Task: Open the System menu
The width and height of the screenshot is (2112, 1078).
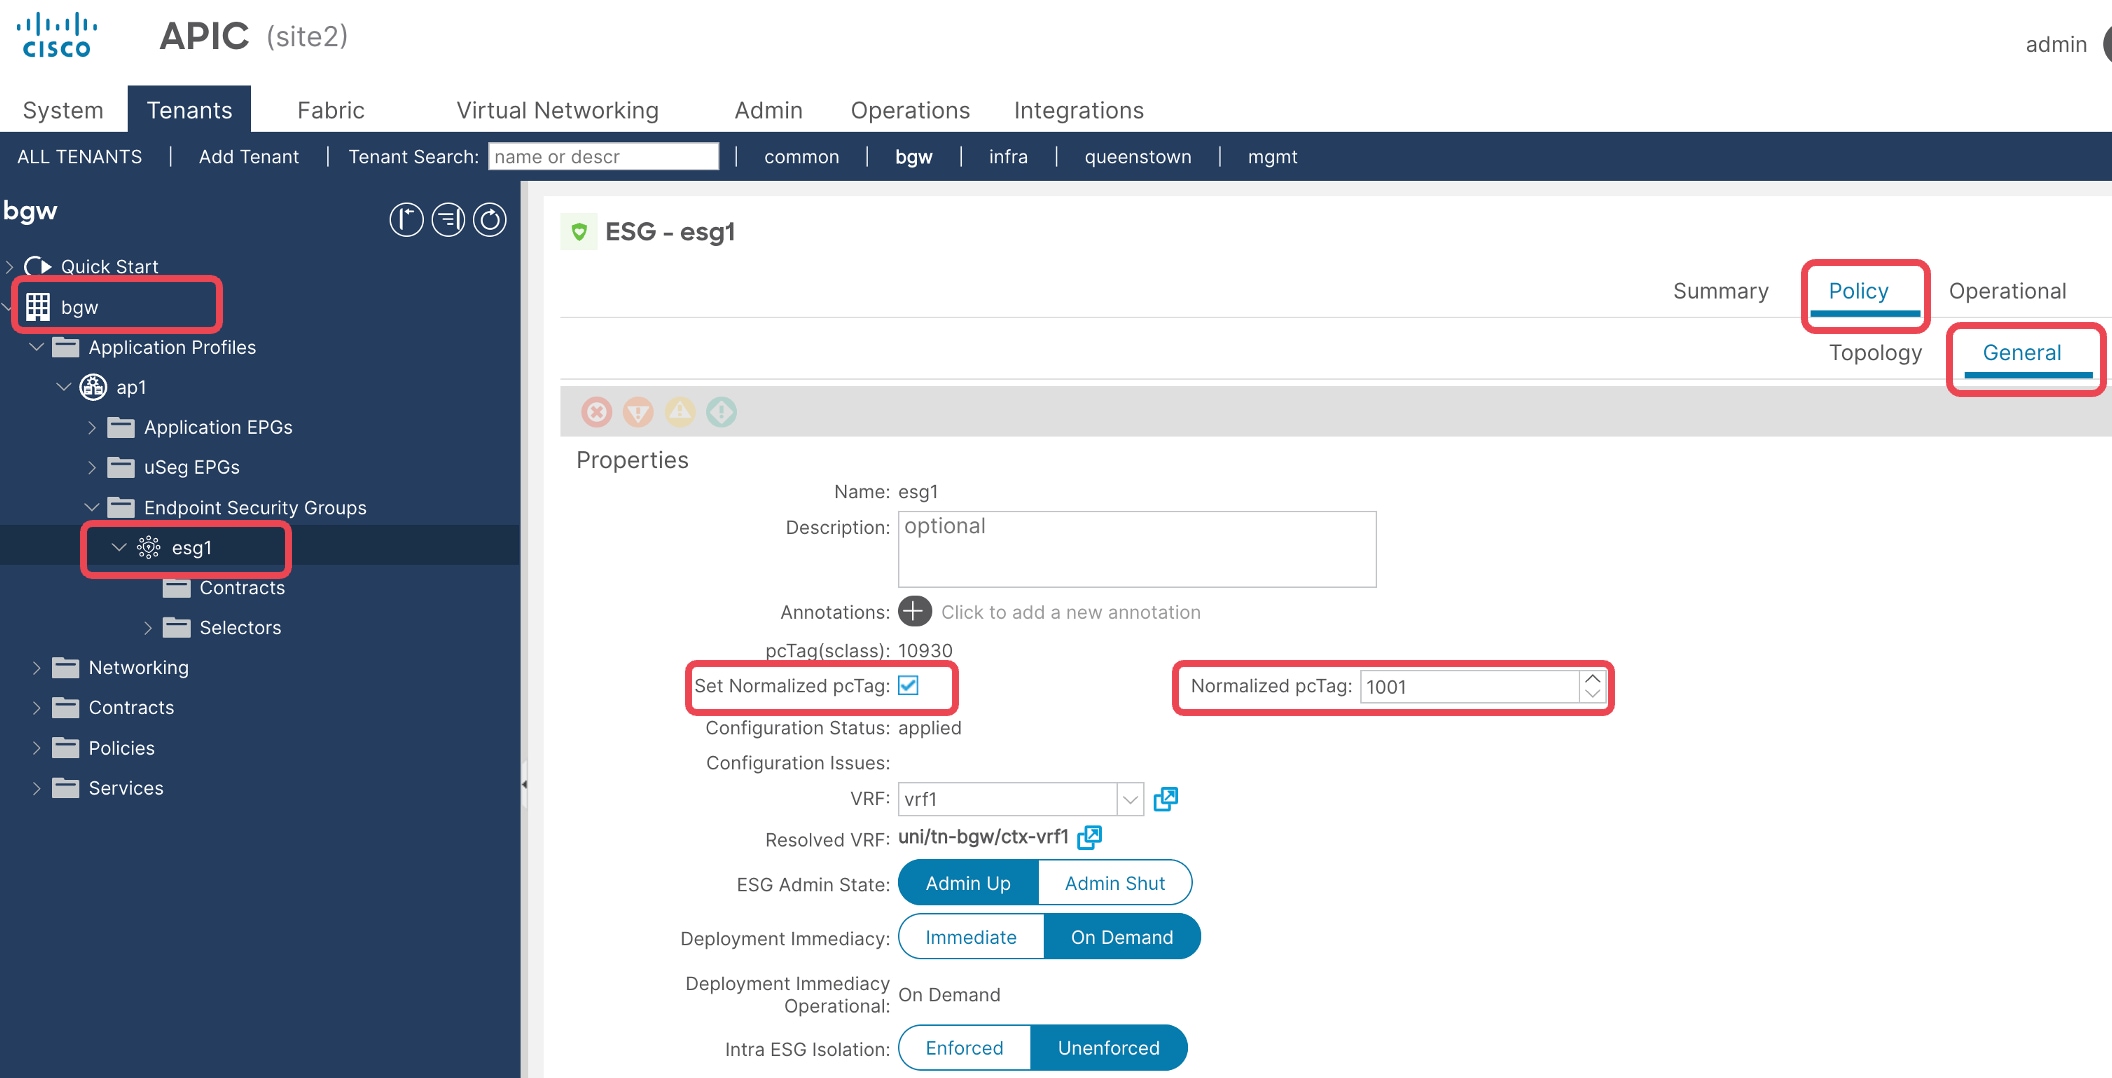Action: click(63, 110)
